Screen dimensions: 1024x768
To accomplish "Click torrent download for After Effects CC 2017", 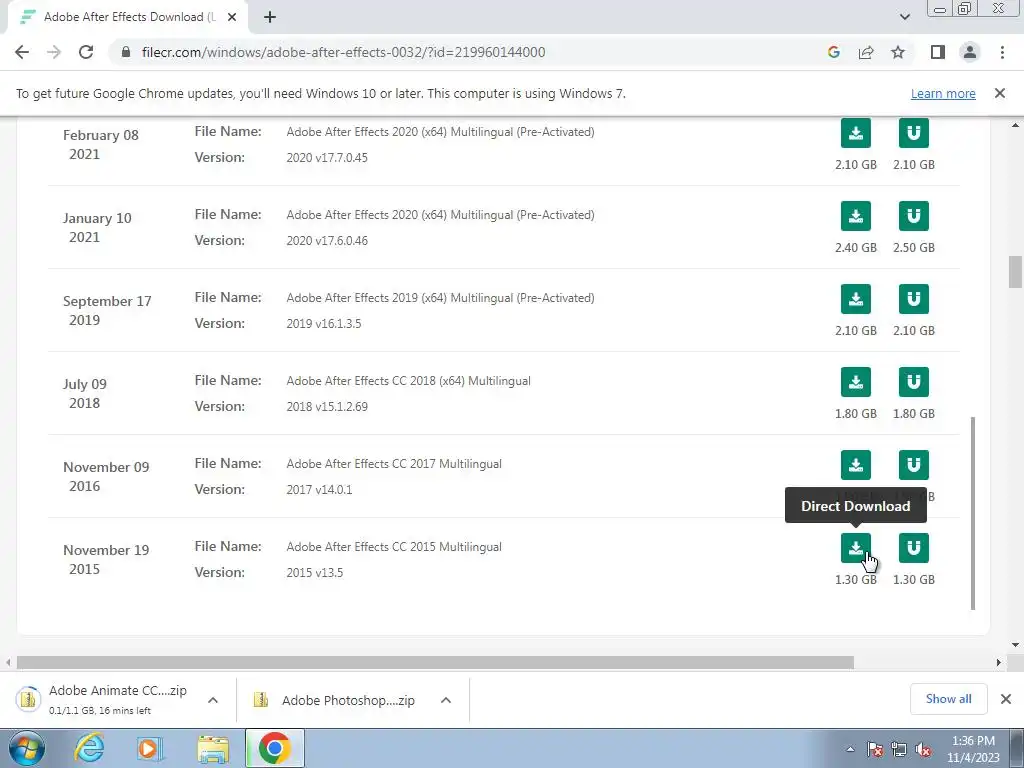I will pos(914,465).
